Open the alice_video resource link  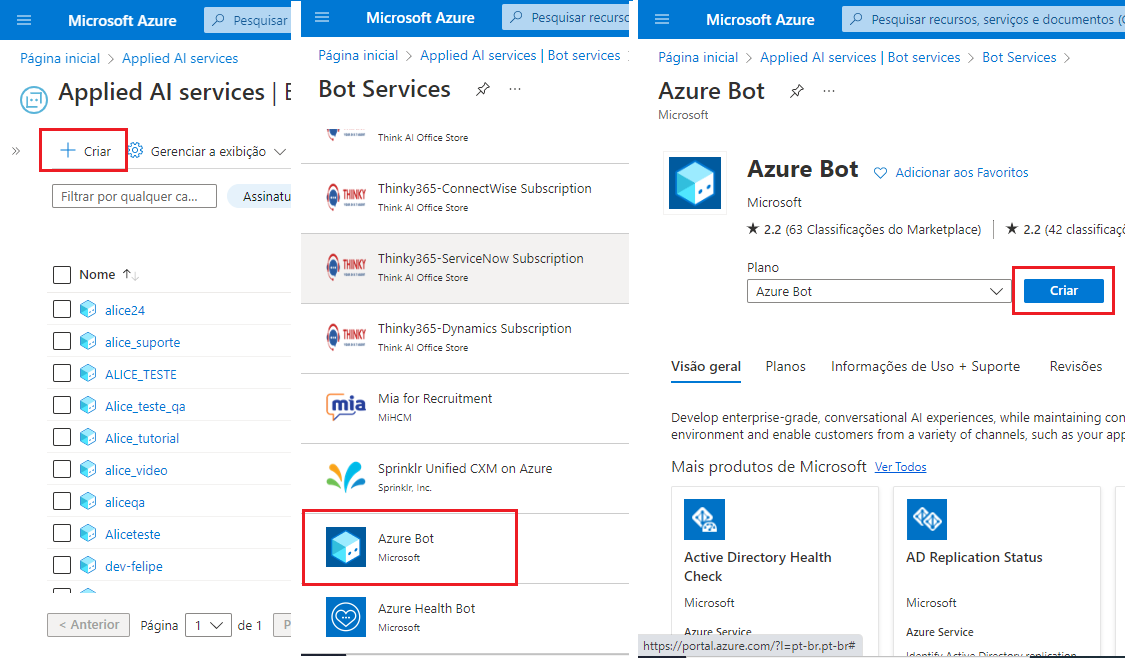point(136,471)
